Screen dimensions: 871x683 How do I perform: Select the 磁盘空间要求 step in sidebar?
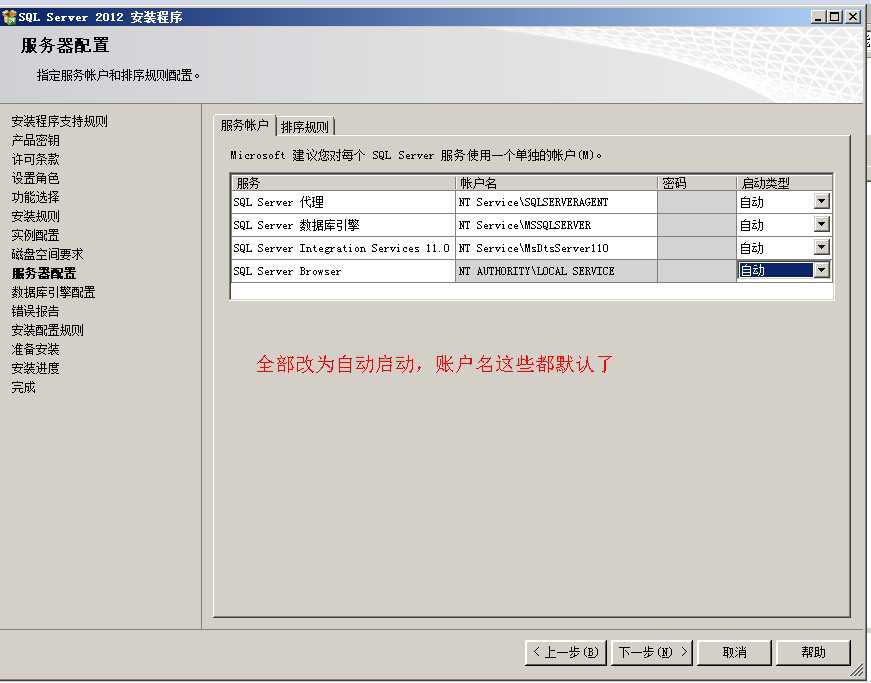pyautogui.click(x=47, y=254)
